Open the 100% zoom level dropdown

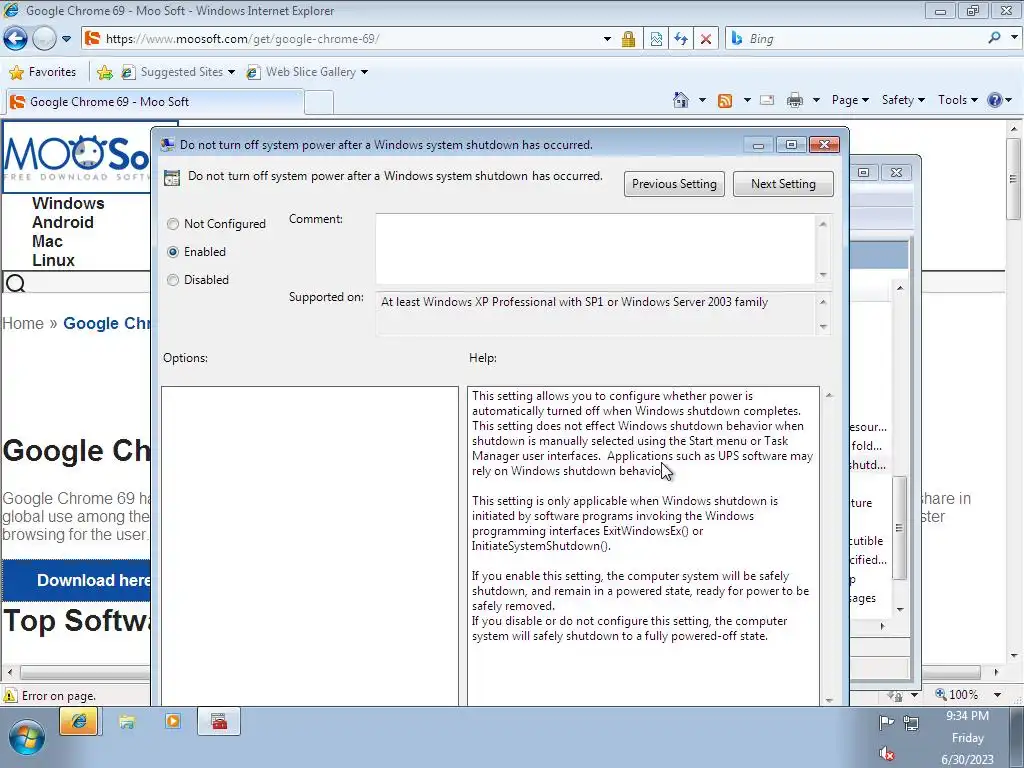(997, 695)
